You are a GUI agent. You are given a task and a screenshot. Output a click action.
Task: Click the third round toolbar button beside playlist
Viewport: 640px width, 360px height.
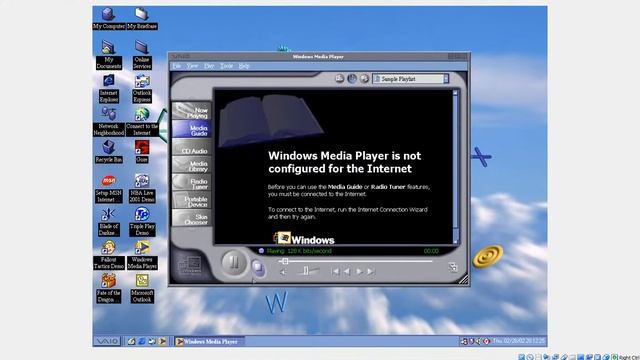pos(364,78)
